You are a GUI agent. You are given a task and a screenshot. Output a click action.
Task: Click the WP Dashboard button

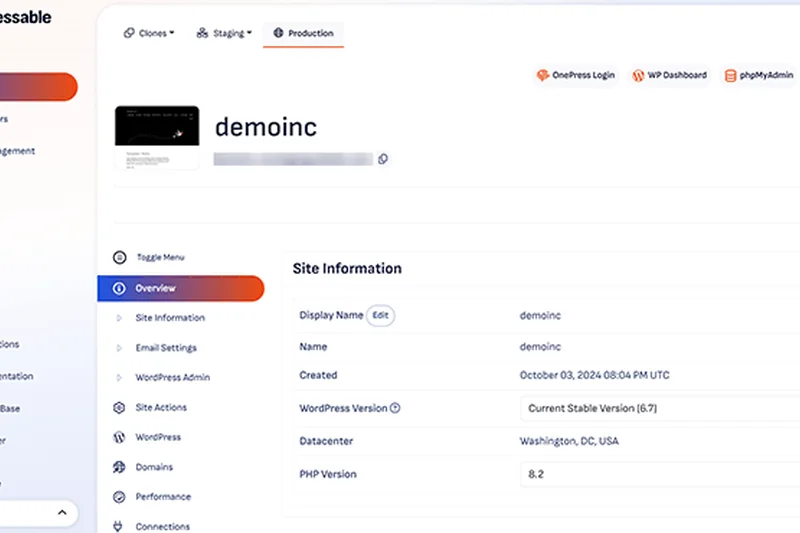670,75
